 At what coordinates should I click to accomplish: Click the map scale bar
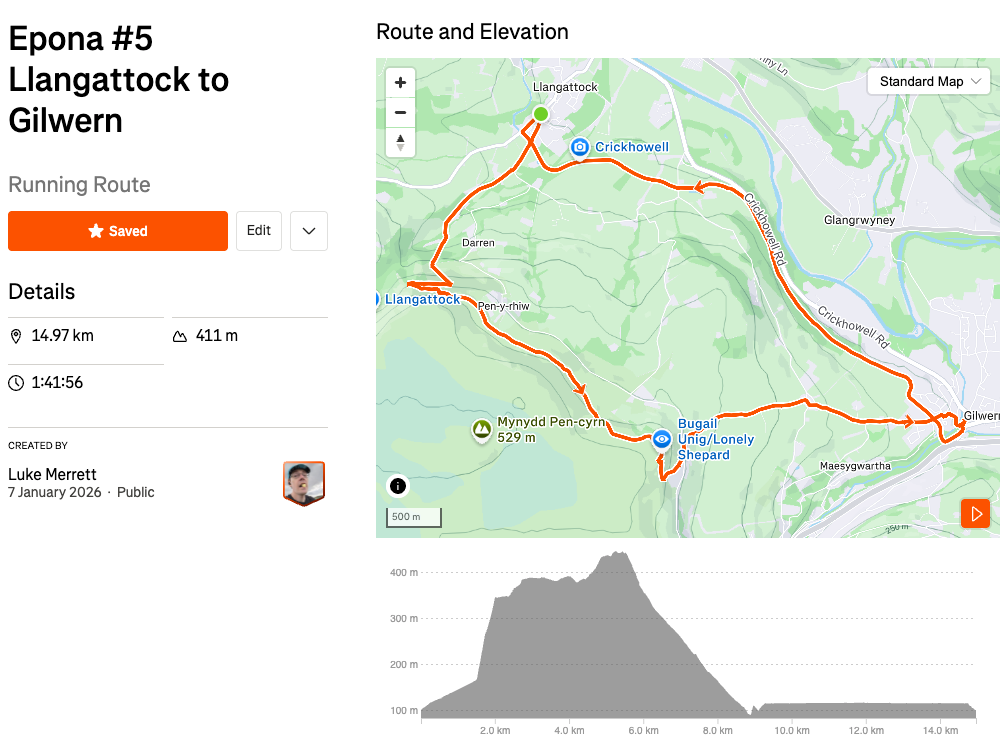(x=413, y=517)
